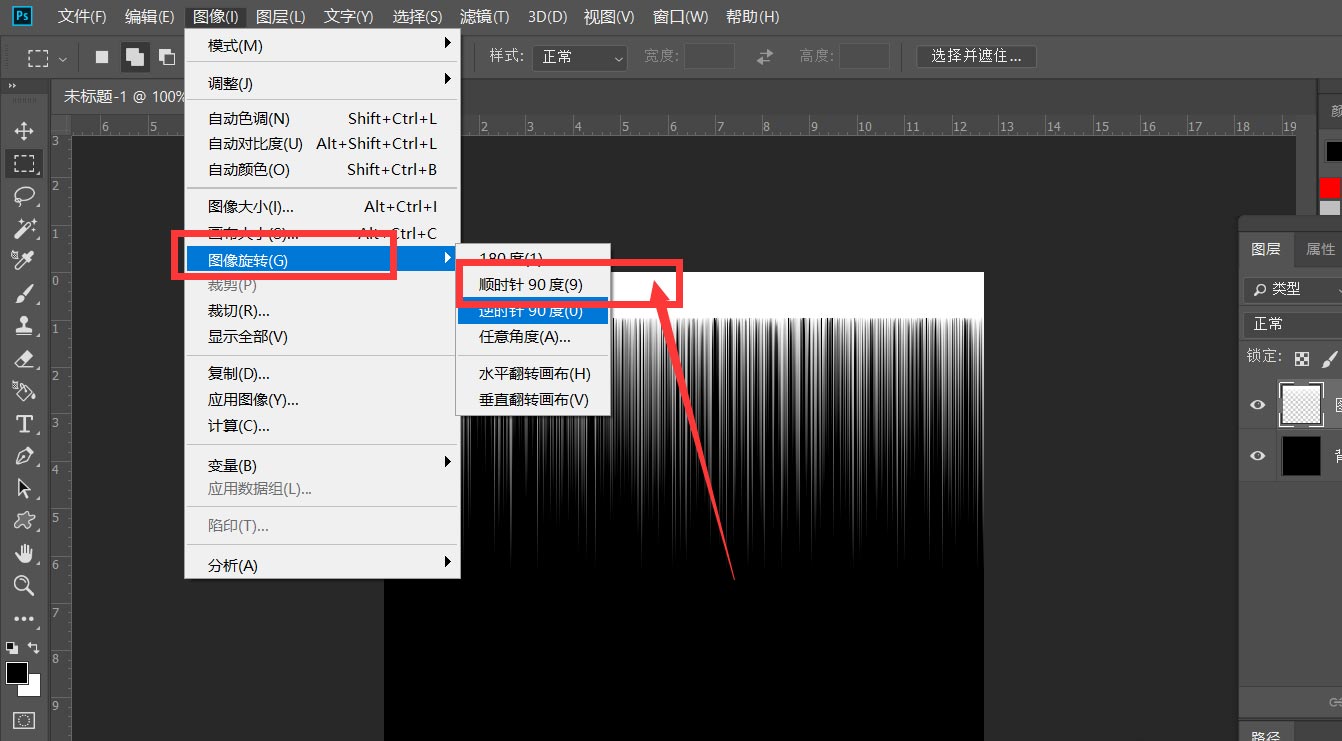This screenshot has width=1342, height=741.
Task: Open the 编辑(E) menu
Action: click(x=149, y=17)
